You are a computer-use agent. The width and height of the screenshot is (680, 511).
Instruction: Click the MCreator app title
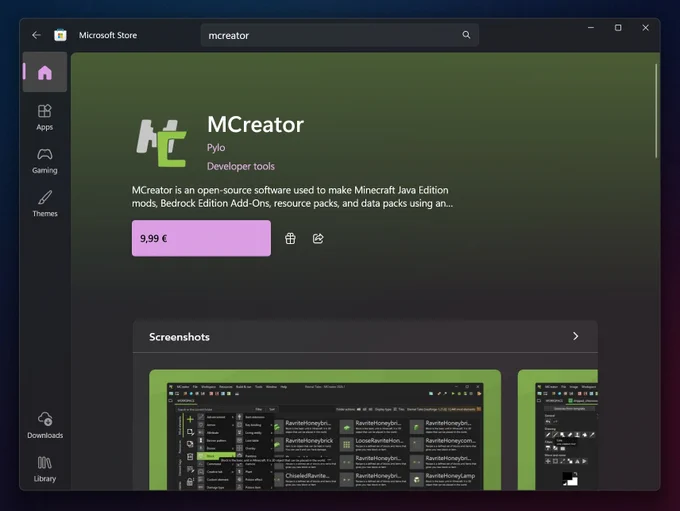(x=255, y=124)
